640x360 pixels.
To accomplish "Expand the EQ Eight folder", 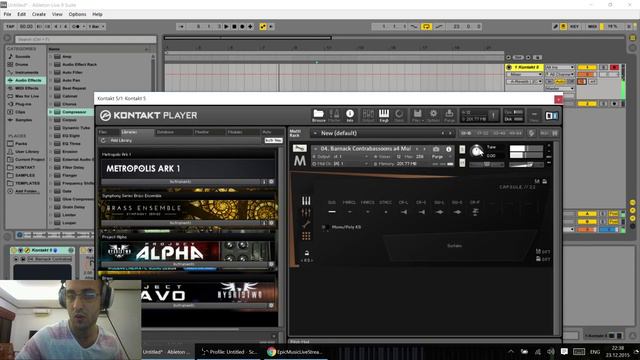I will click(51, 136).
